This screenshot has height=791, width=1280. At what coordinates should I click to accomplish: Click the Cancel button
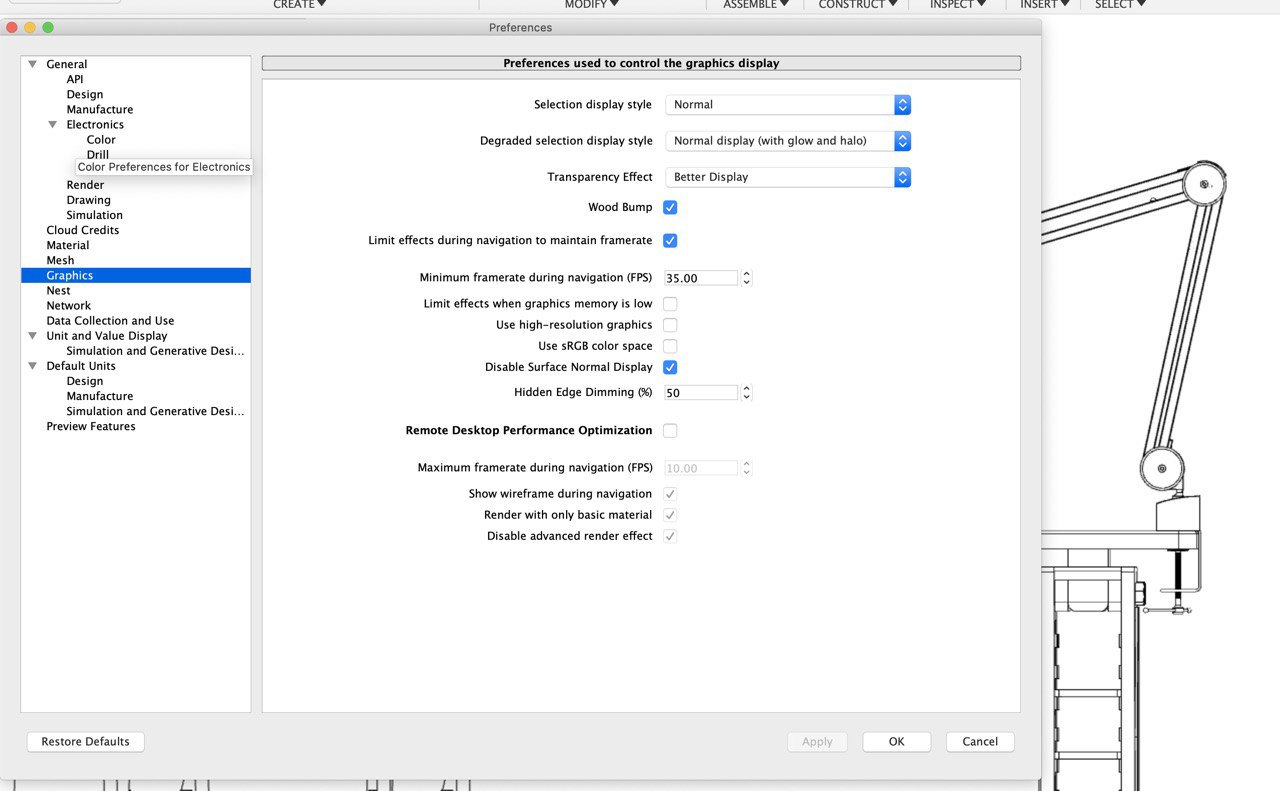(980, 742)
